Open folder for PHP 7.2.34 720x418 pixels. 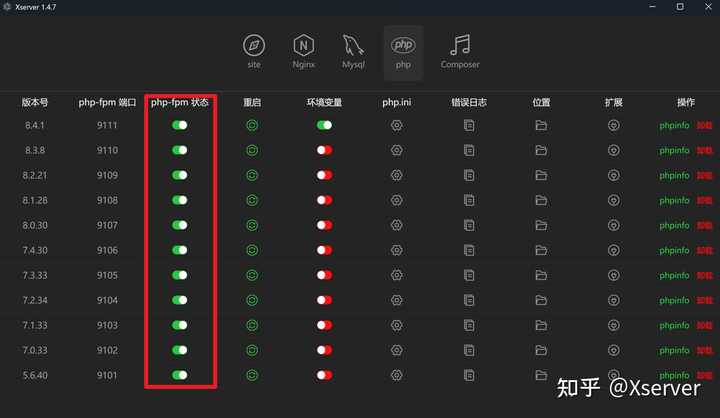541,300
